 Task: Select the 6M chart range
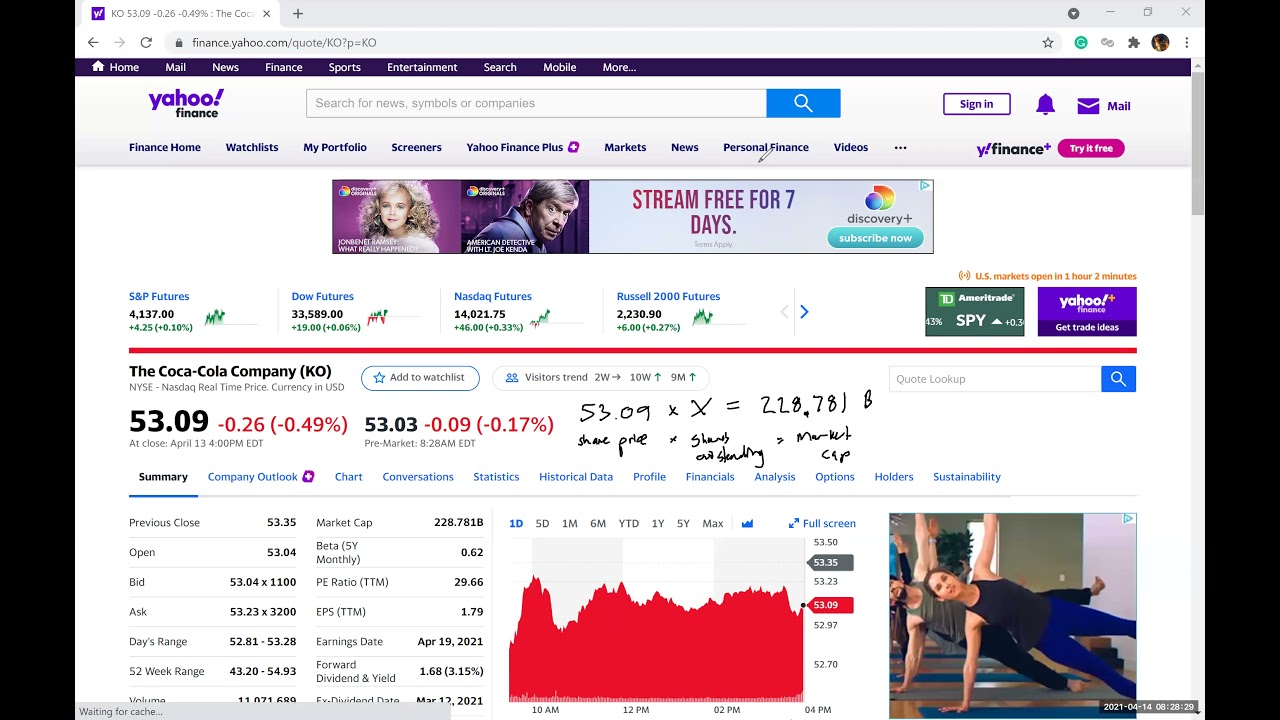[598, 523]
